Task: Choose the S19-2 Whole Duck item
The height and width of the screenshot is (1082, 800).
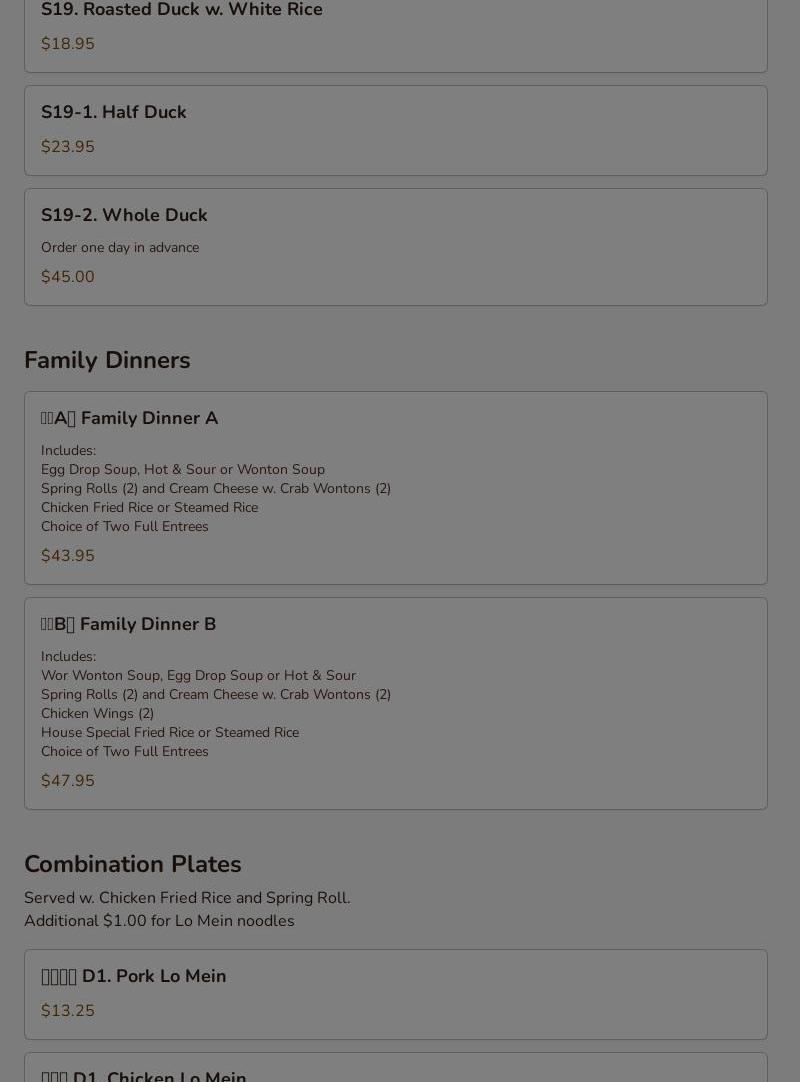Action: click(396, 247)
